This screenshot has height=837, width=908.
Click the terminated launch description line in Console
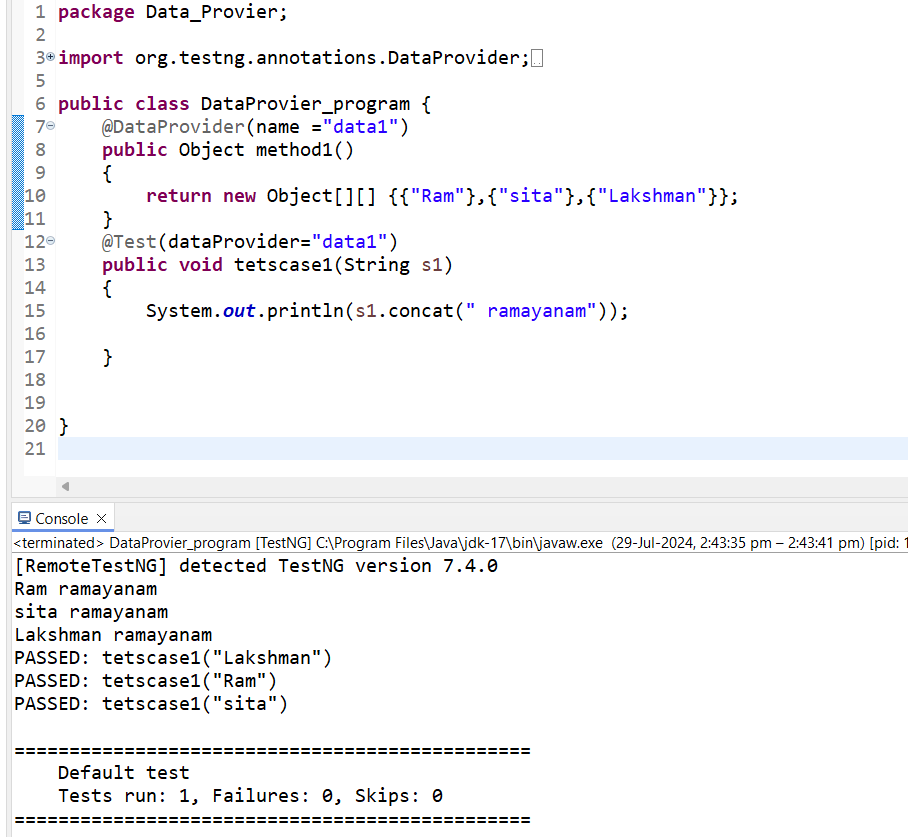point(460,543)
